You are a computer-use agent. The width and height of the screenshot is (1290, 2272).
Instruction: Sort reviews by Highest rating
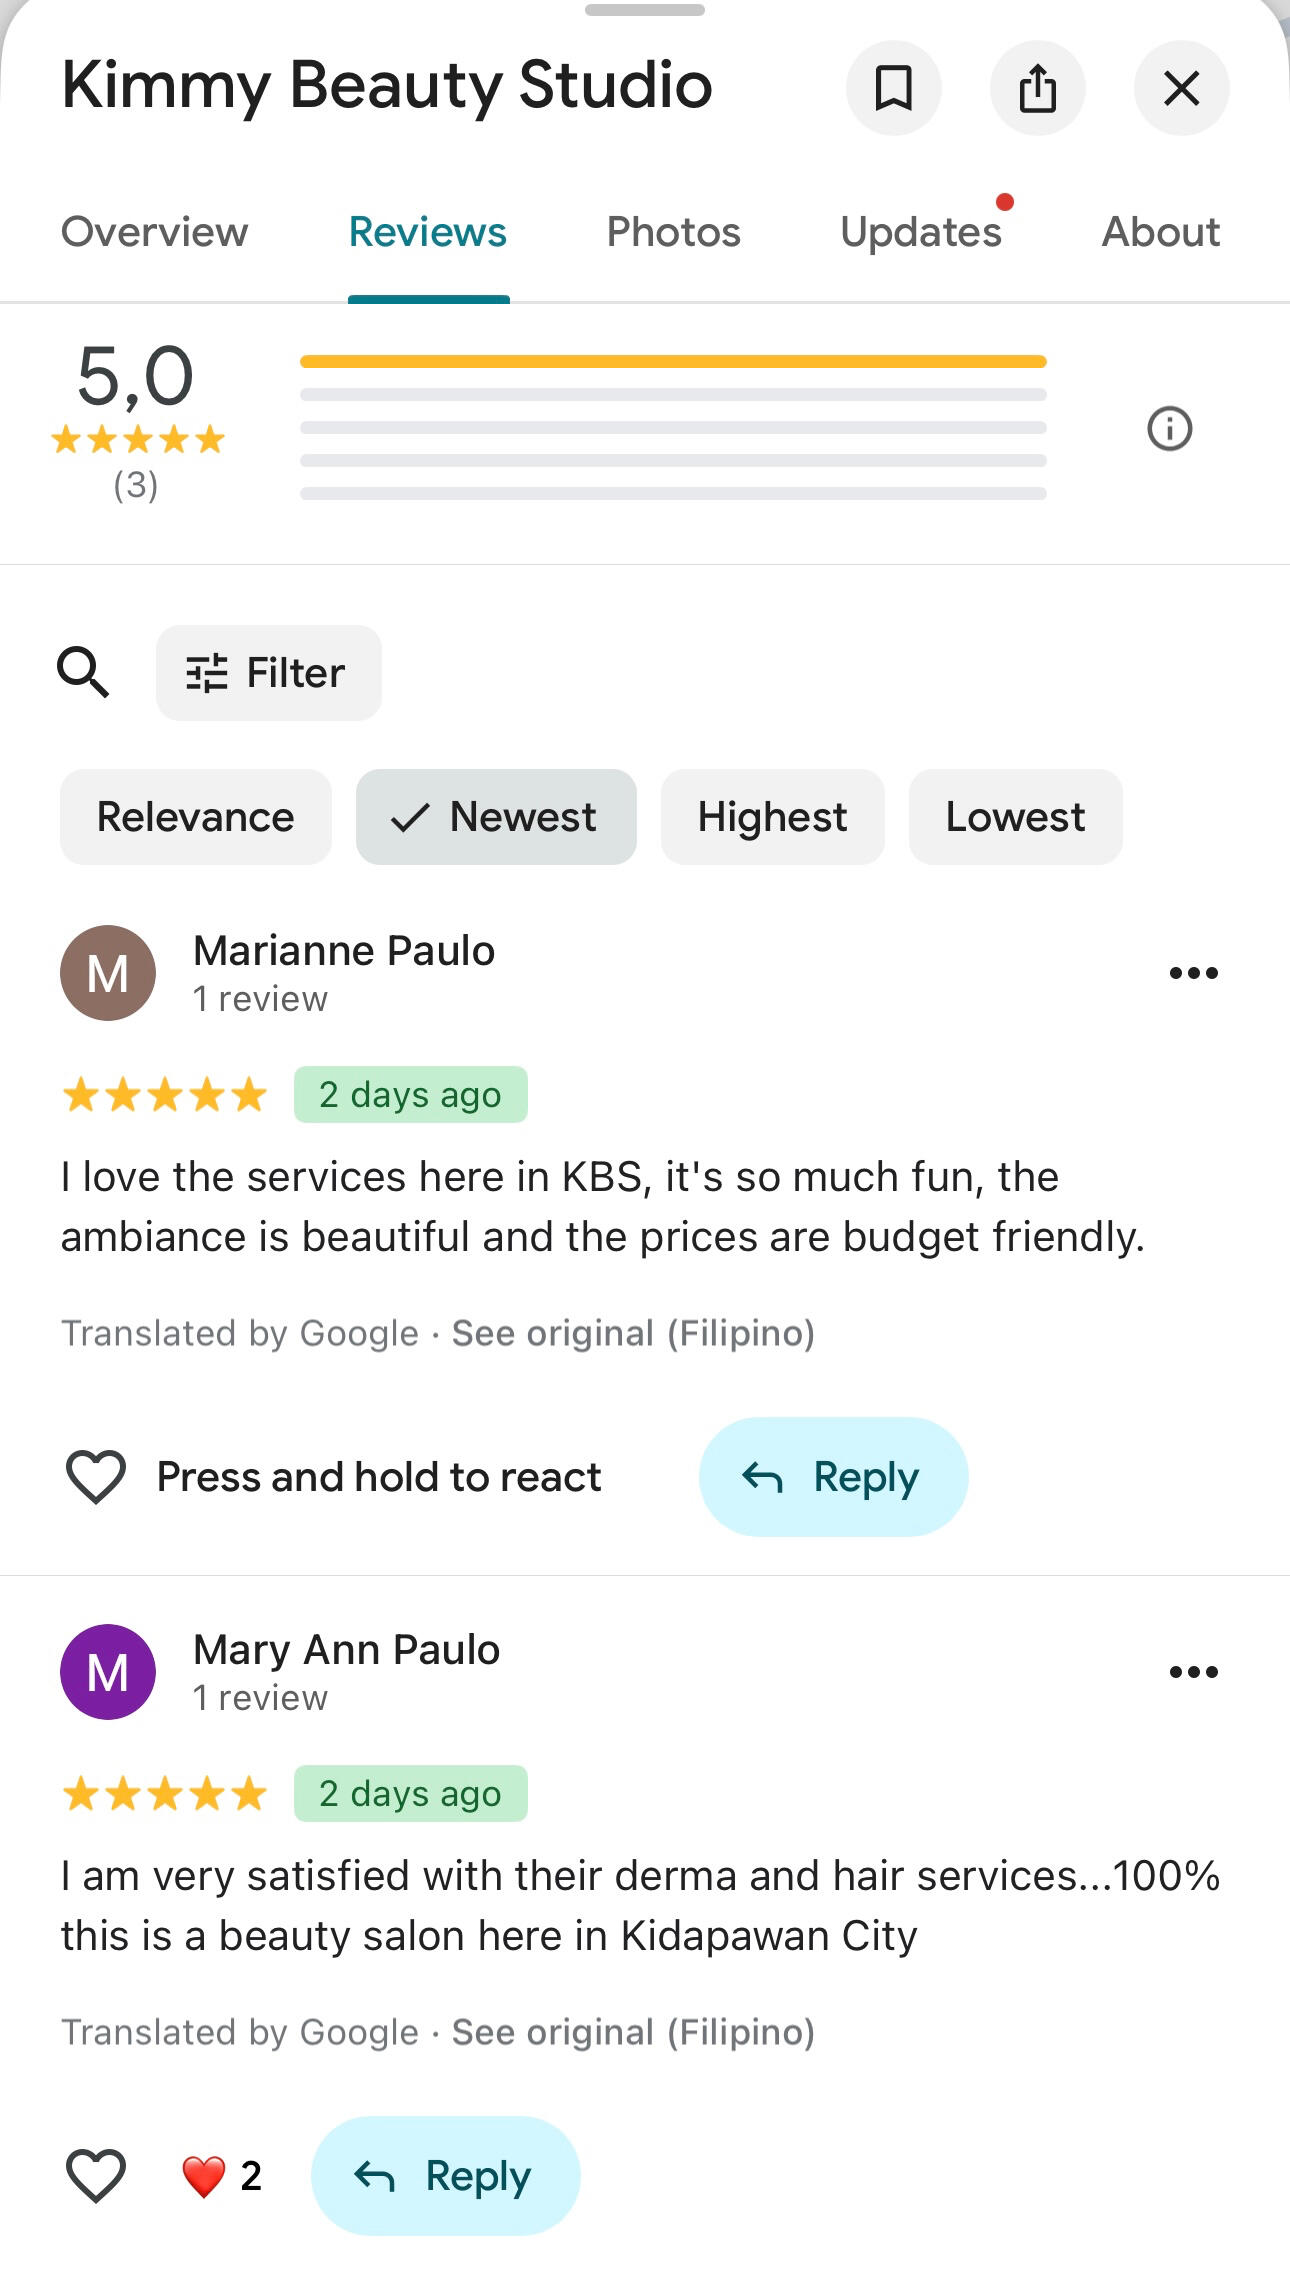click(x=772, y=817)
